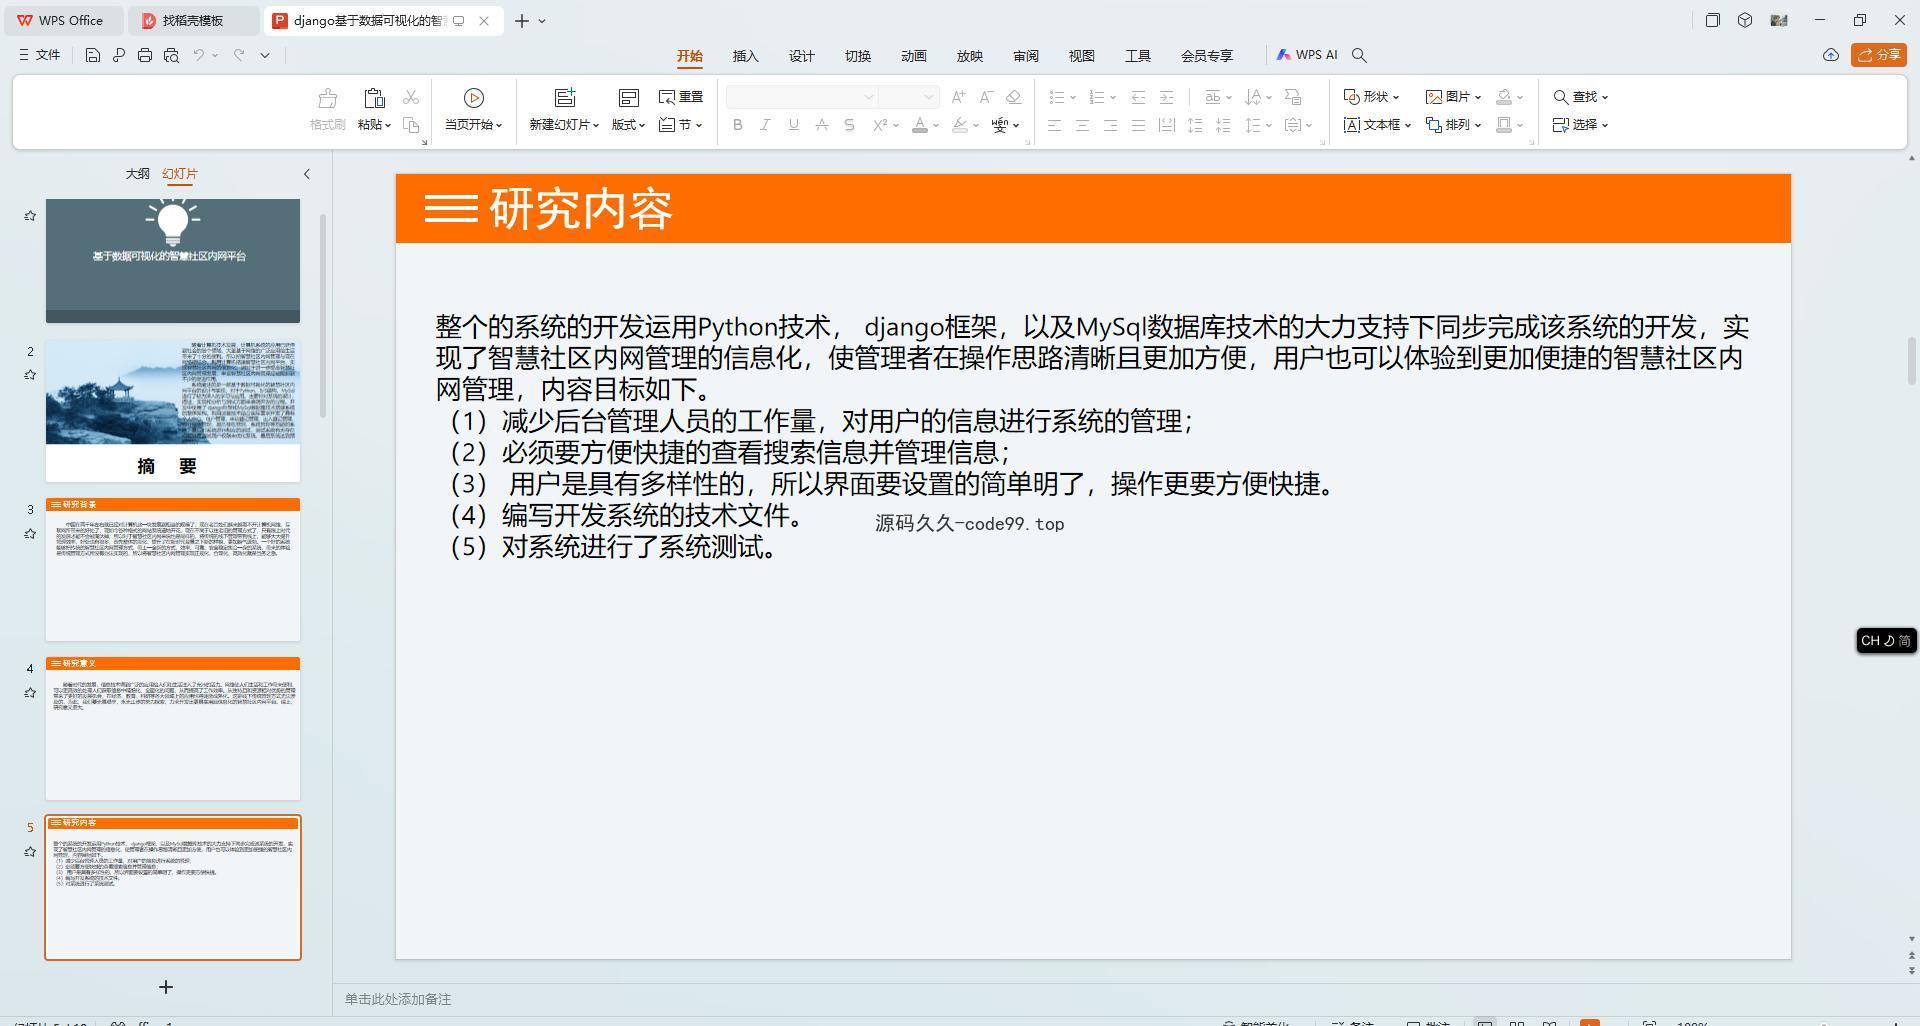Image resolution: width=1920 pixels, height=1026 pixels.
Task: Toggle text Shadow (S) formatting
Action: pyautogui.click(x=850, y=125)
